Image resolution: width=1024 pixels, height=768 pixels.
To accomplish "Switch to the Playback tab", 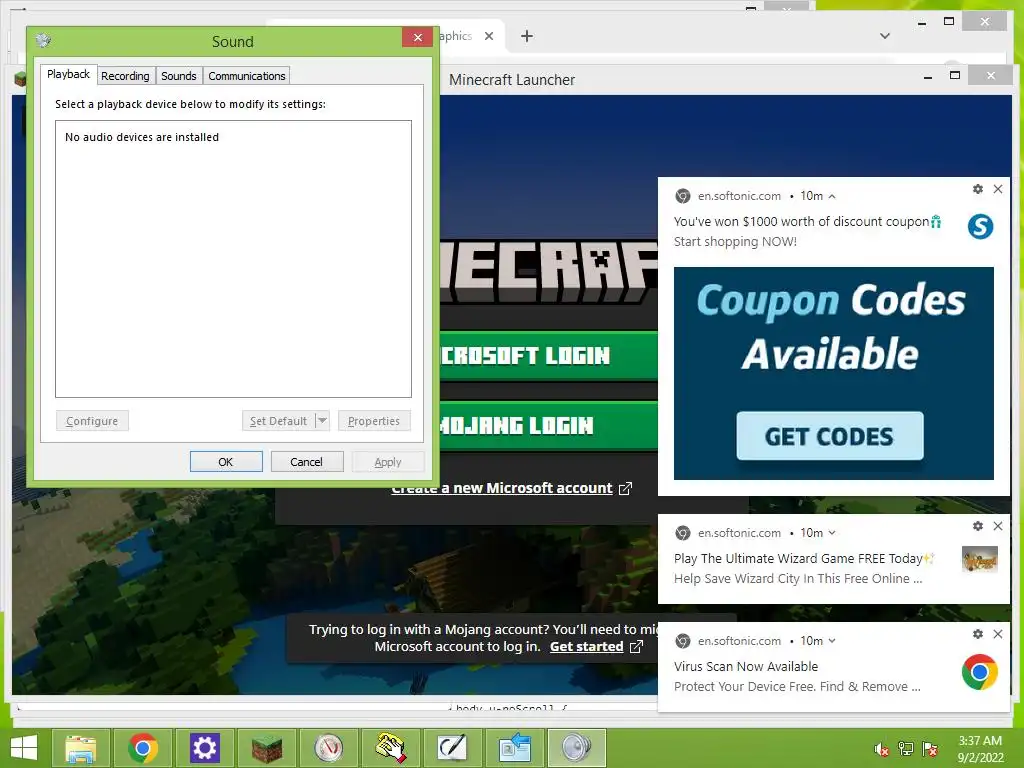I will tap(69, 74).
